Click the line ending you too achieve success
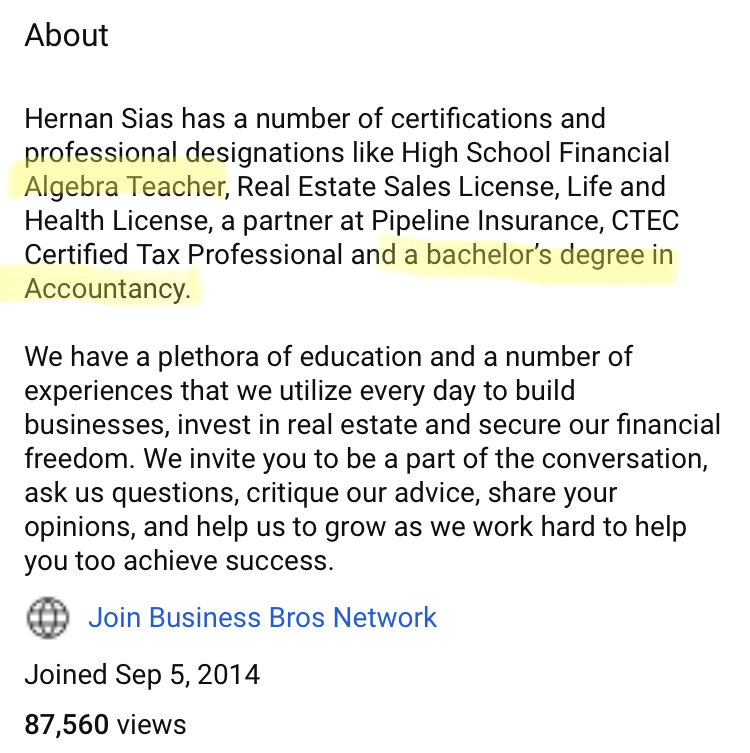Screen dimensions: 750x753 179,561
